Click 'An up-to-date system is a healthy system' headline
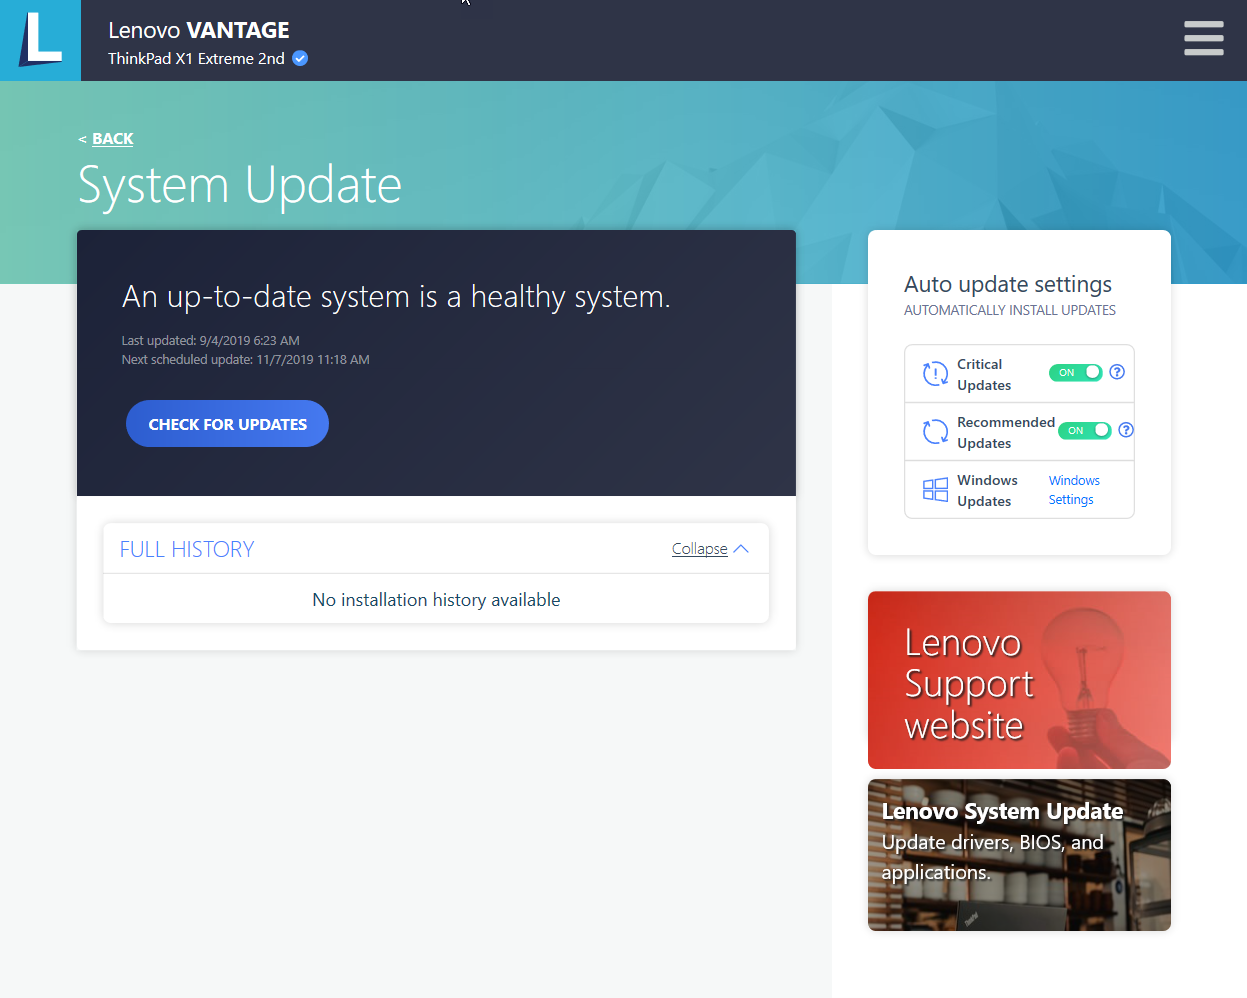Image resolution: width=1247 pixels, height=998 pixels. tap(396, 297)
